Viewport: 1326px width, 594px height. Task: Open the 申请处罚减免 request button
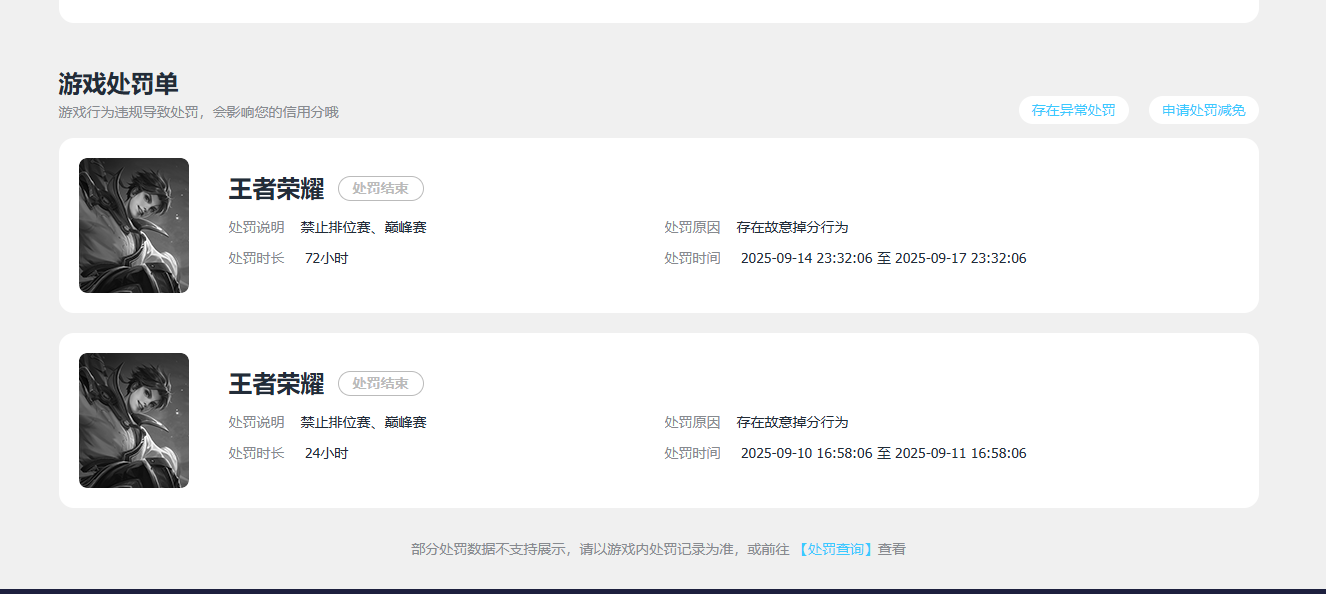tap(1204, 110)
